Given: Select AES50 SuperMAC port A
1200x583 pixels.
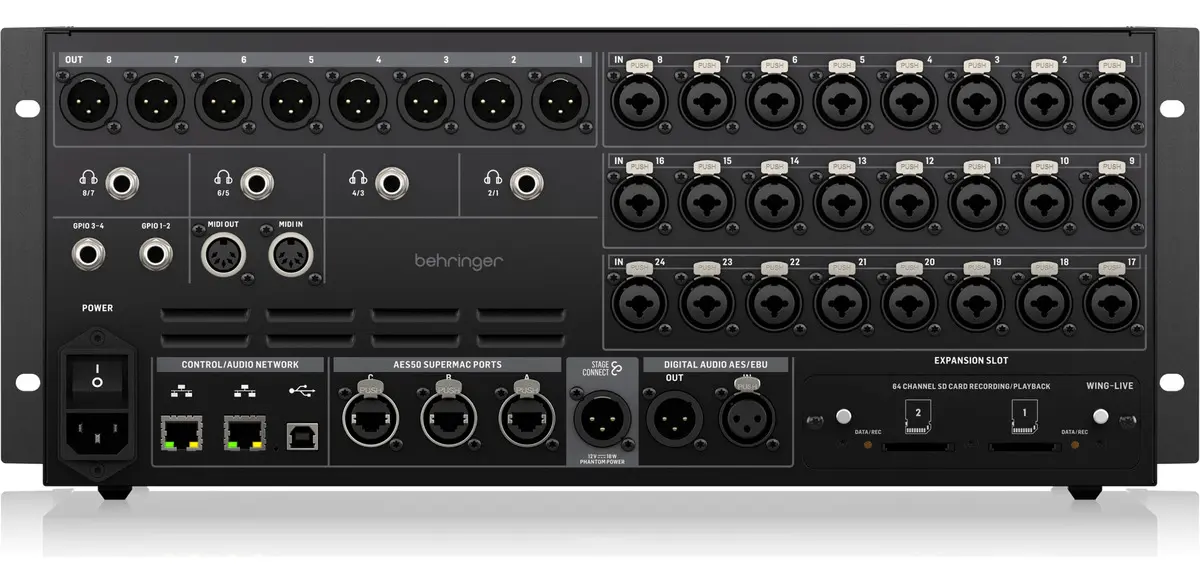Looking at the screenshot, I should [x=526, y=417].
